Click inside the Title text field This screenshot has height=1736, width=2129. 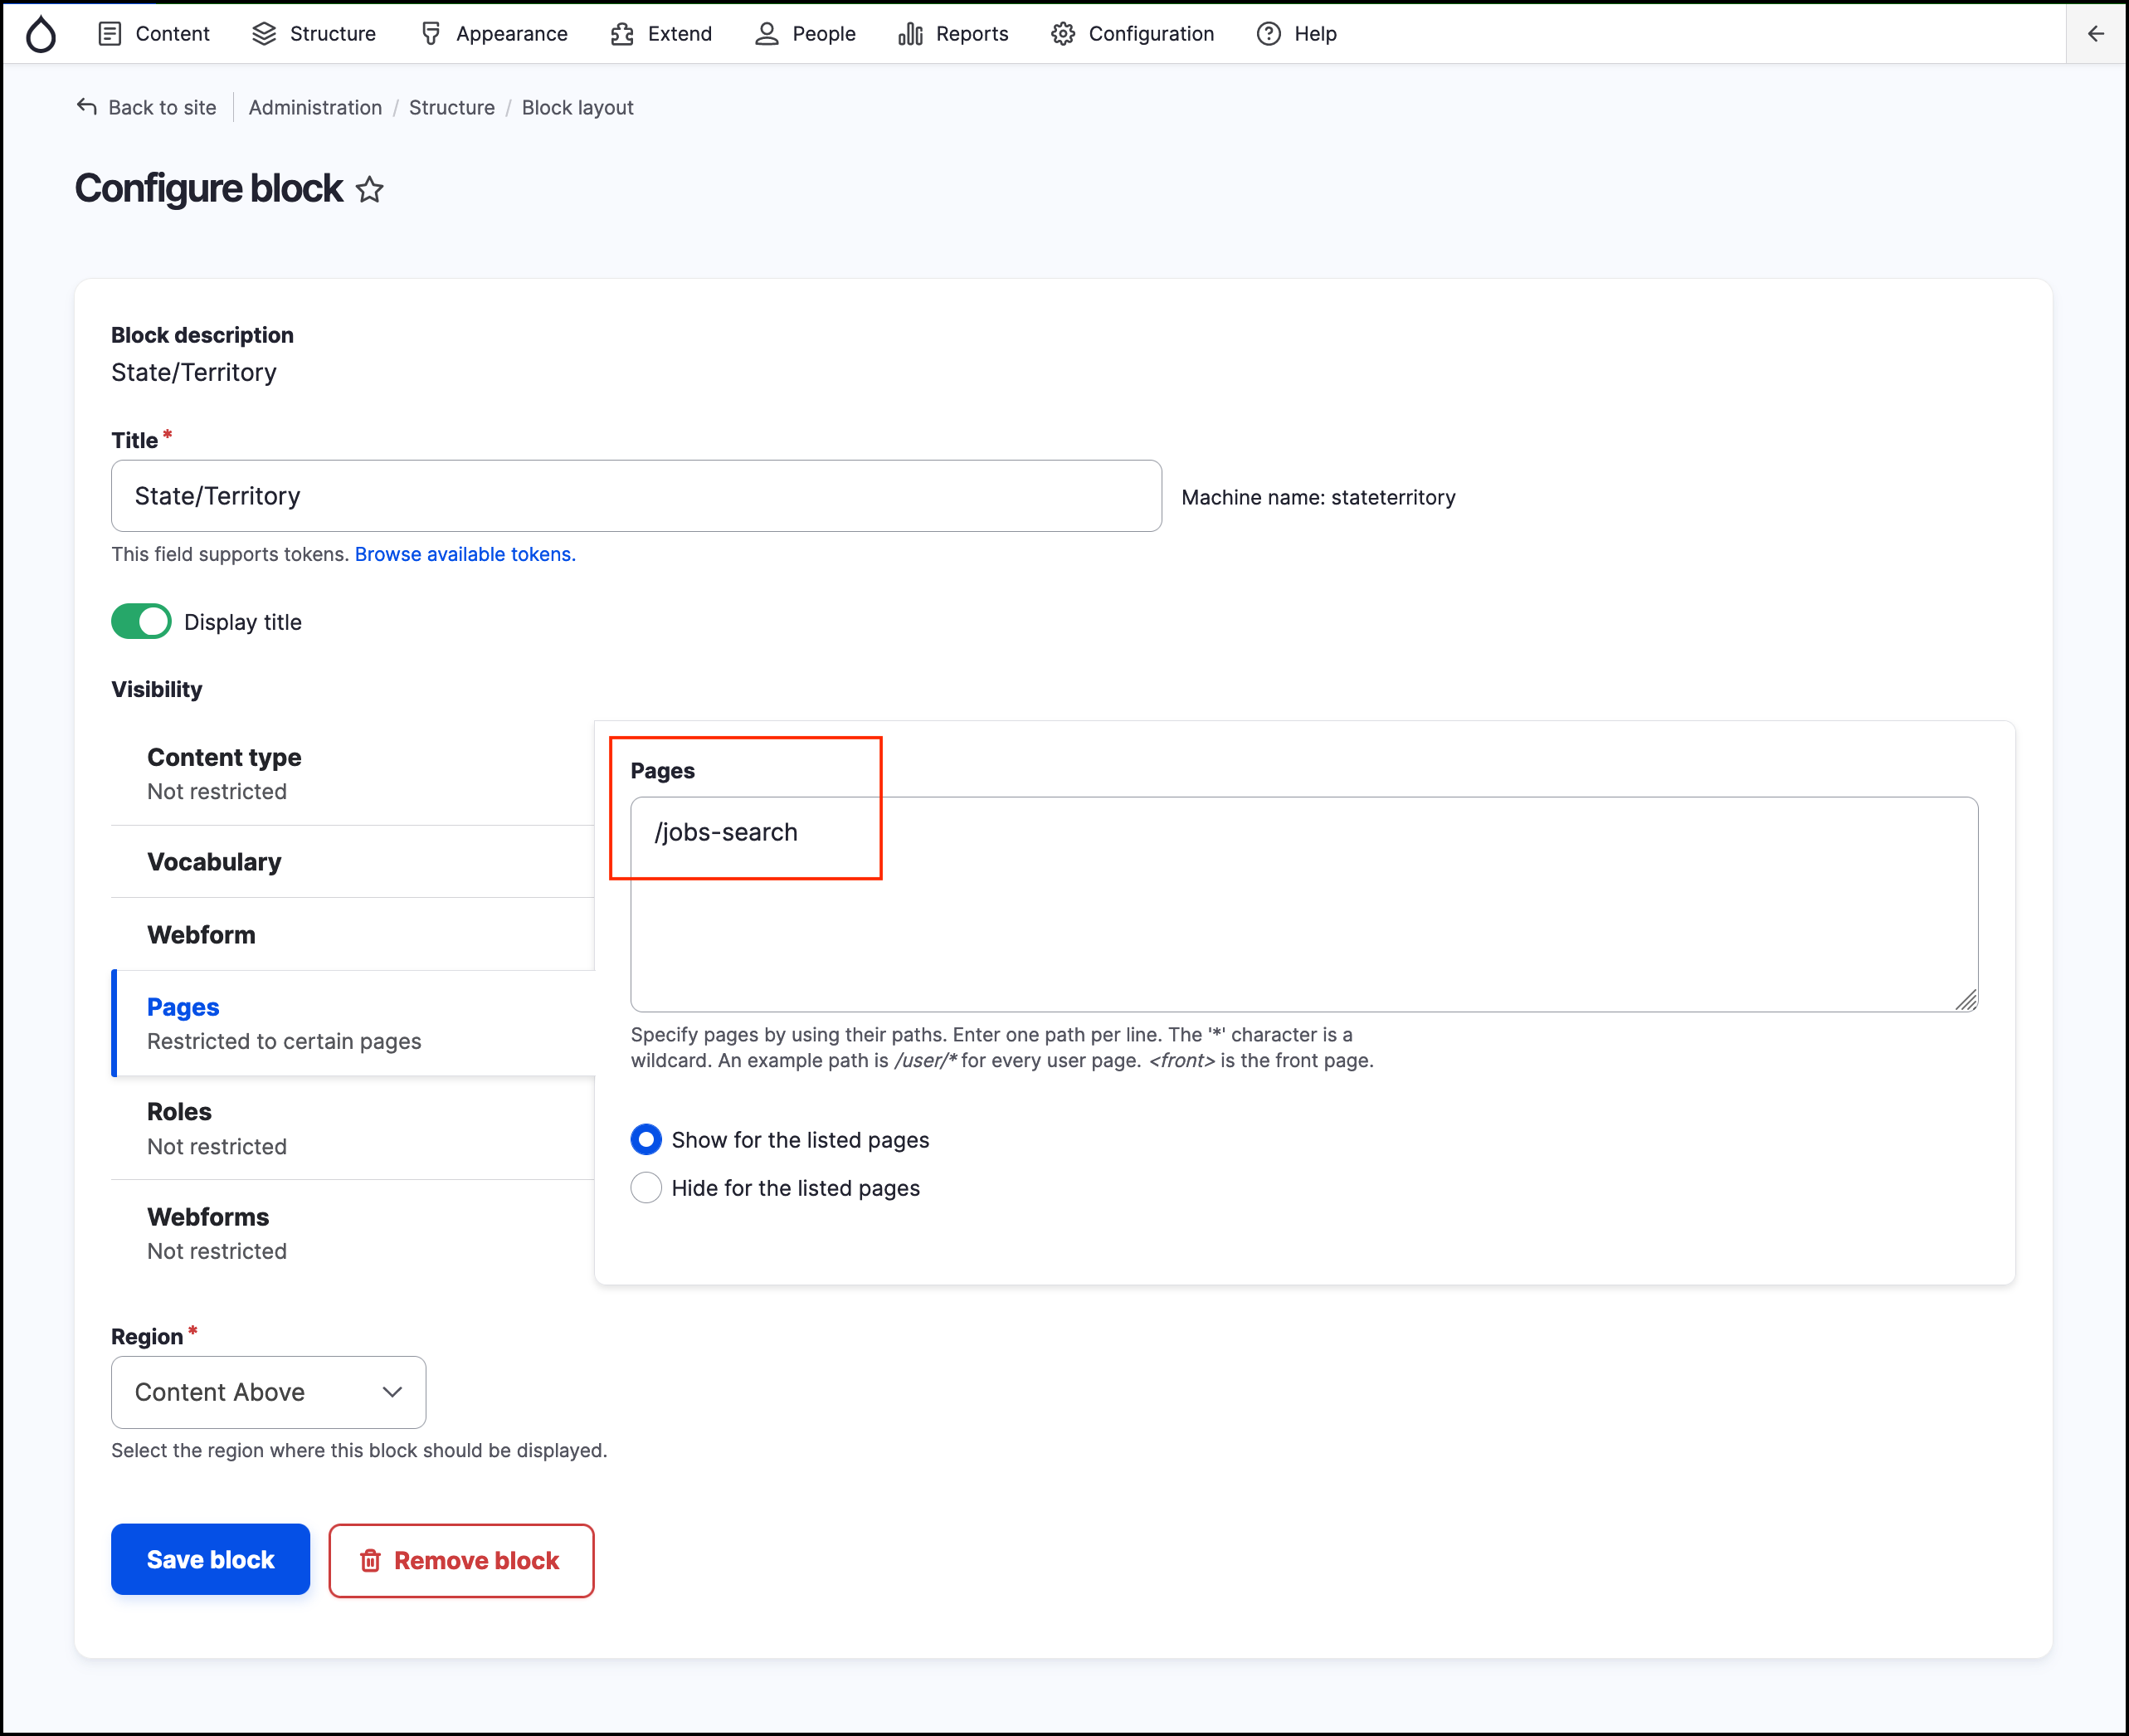click(x=636, y=495)
